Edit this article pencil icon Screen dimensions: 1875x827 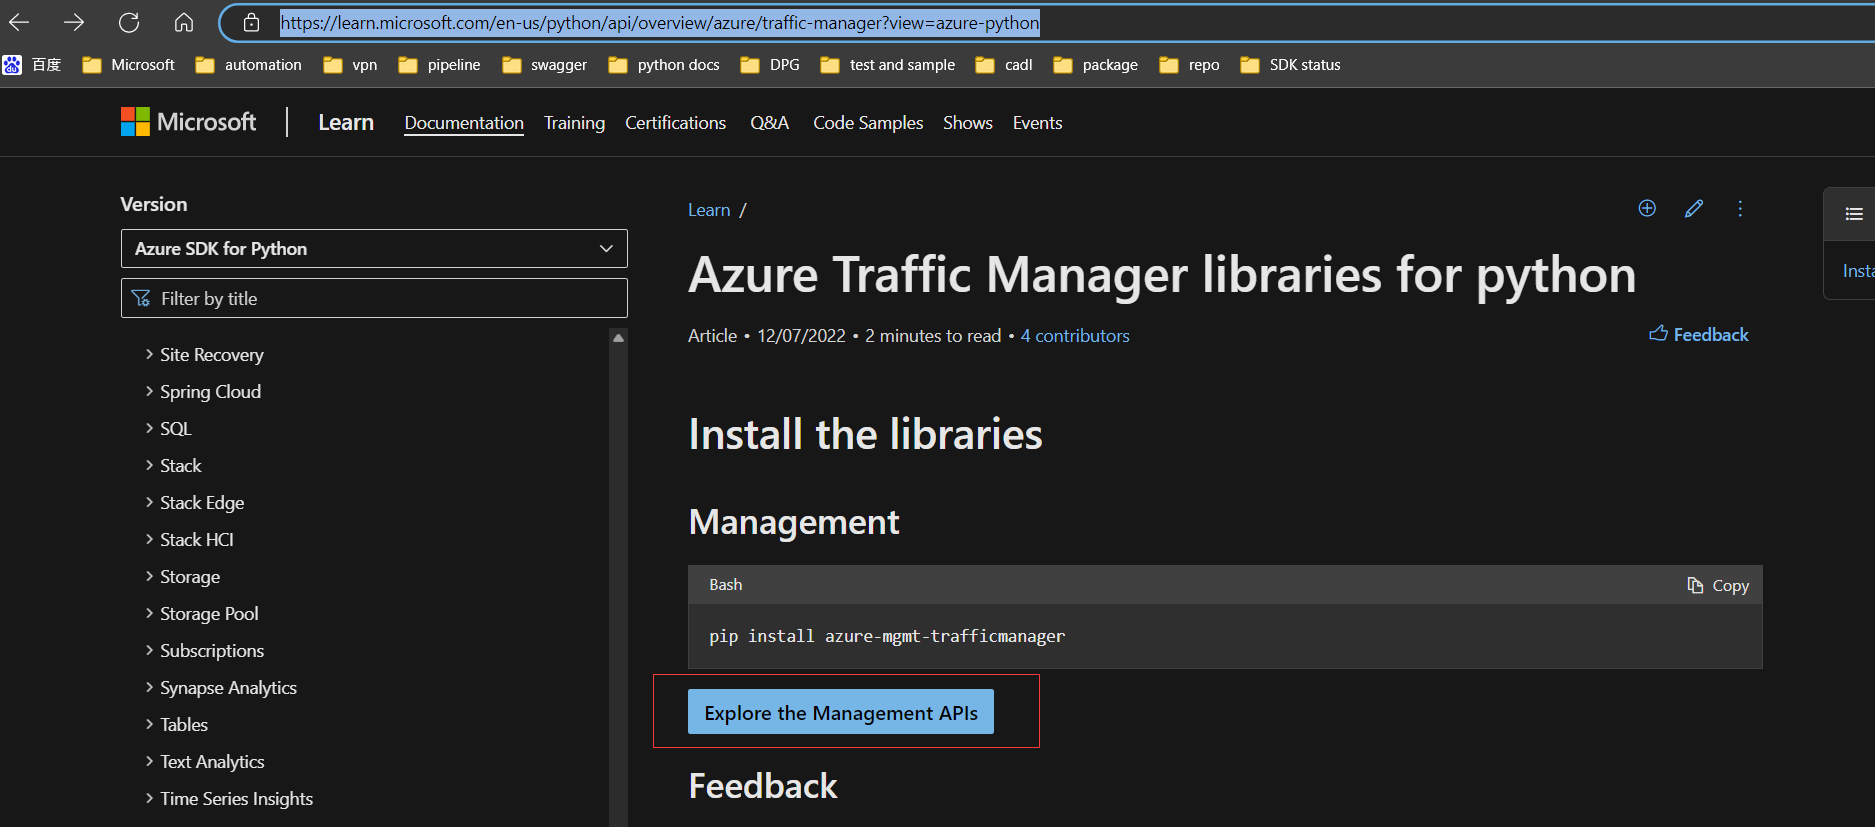[x=1694, y=208]
